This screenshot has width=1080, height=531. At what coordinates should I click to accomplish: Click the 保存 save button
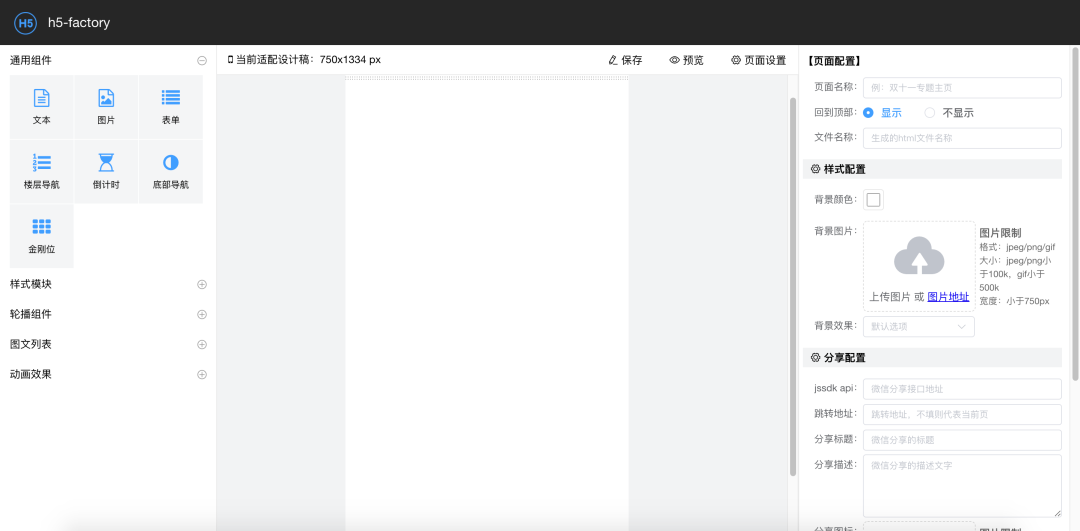[625, 60]
